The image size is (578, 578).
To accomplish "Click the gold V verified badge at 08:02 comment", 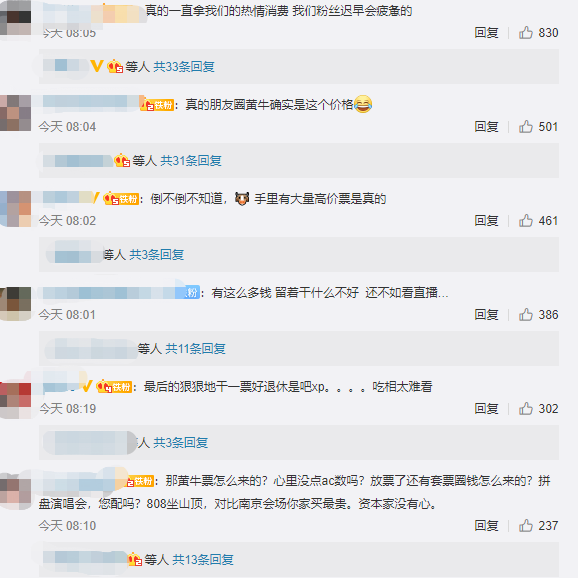I will click(96, 198).
